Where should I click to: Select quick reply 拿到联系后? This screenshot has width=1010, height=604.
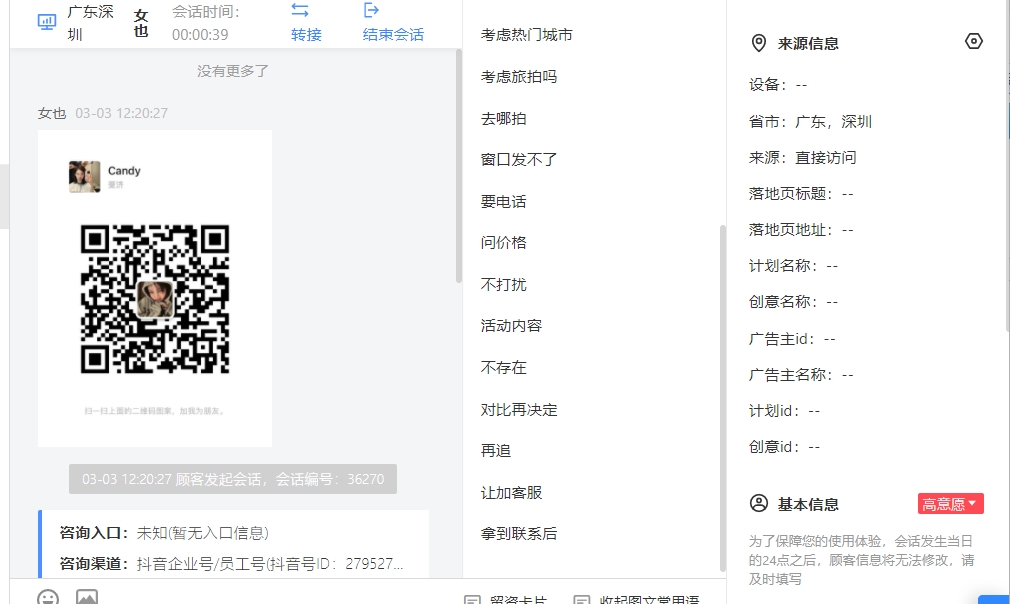pyautogui.click(x=519, y=534)
